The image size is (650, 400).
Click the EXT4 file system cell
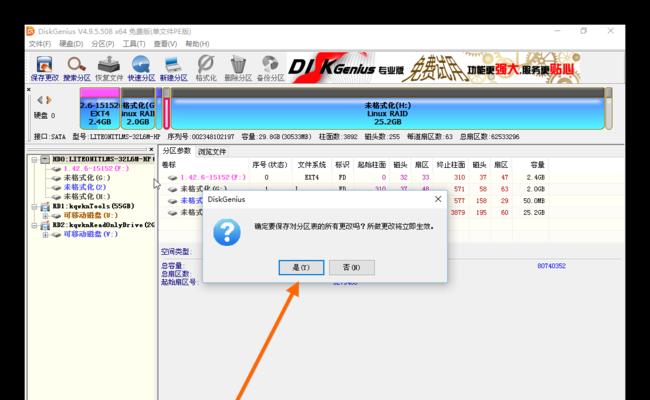[311, 177]
